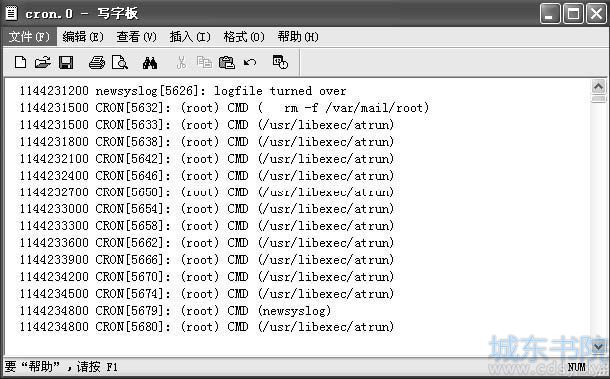Open the 编辑(E) menu
The image size is (610, 379).
pos(83,37)
